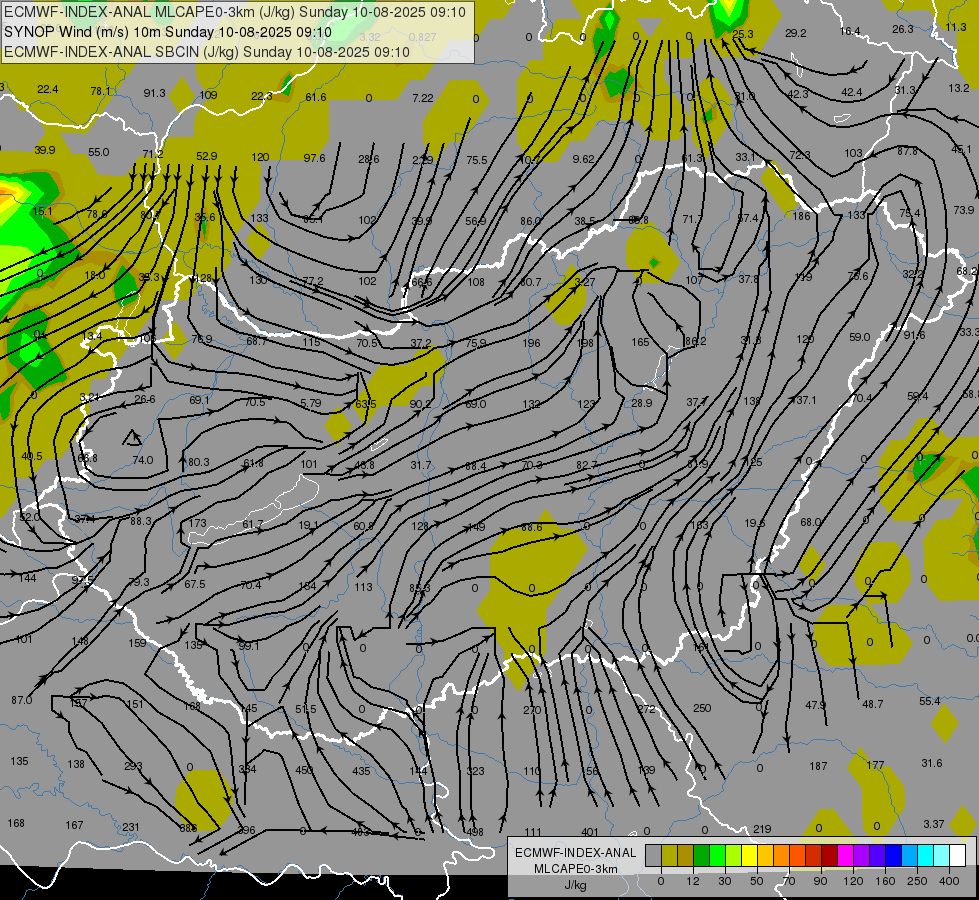
Task: Click the gray swatch in the MLCAPE legend
Action: pos(654,855)
